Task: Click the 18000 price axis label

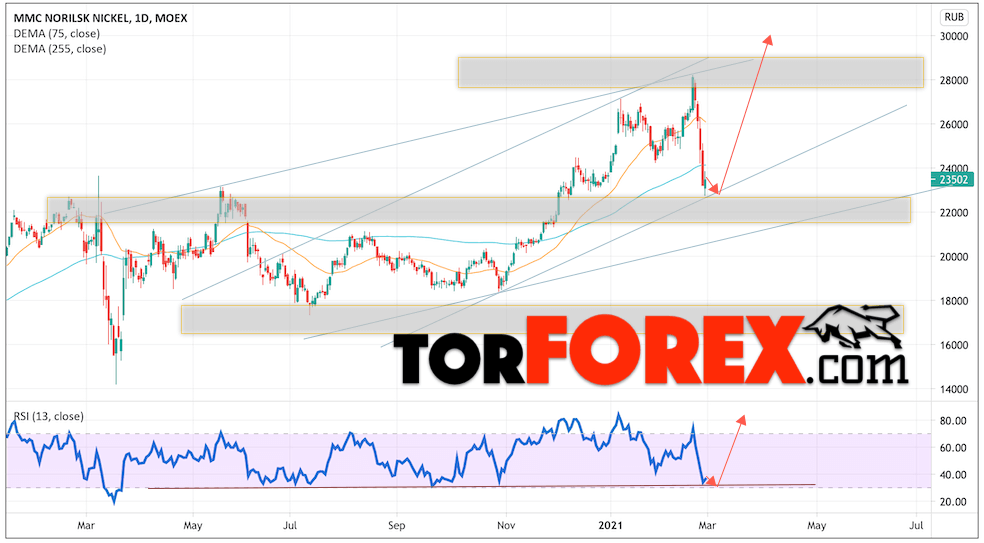Action: tap(954, 301)
